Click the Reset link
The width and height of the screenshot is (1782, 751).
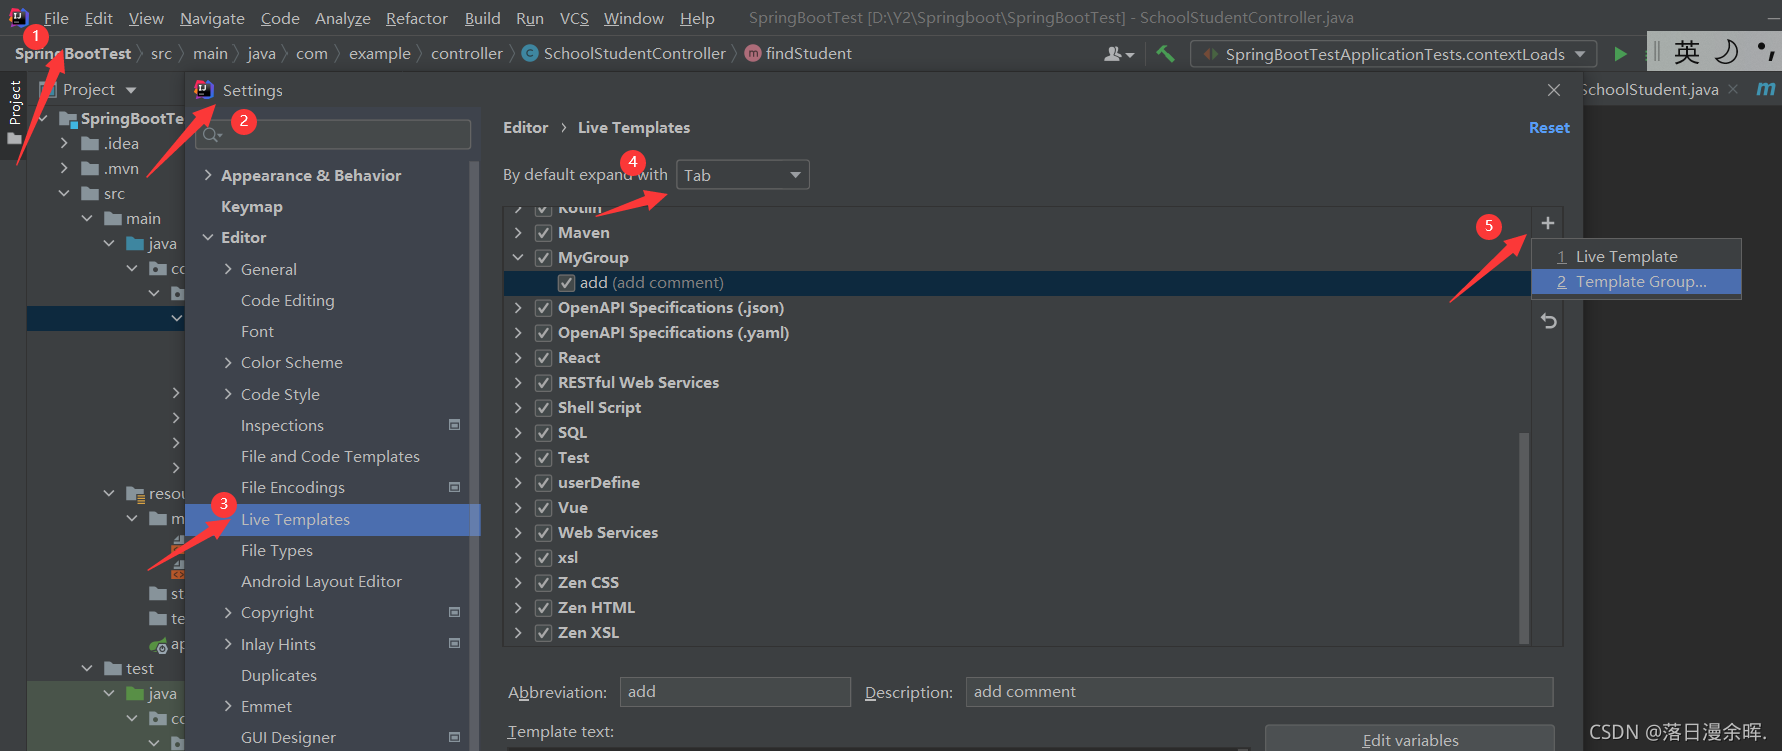pyautogui.click(x=1549, y=128)
